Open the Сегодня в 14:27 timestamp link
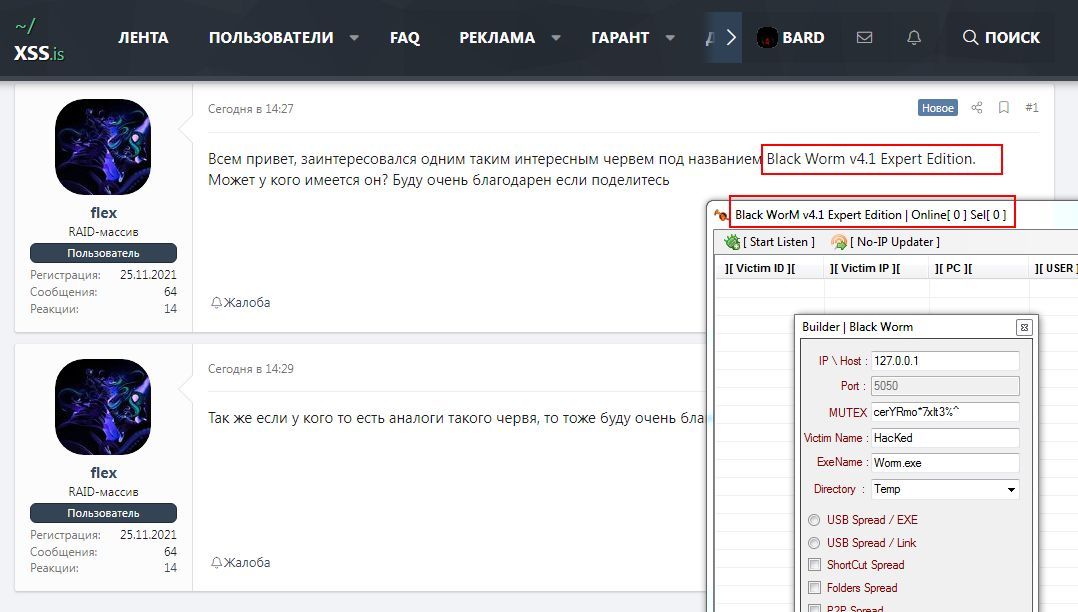 pos(251,109)
